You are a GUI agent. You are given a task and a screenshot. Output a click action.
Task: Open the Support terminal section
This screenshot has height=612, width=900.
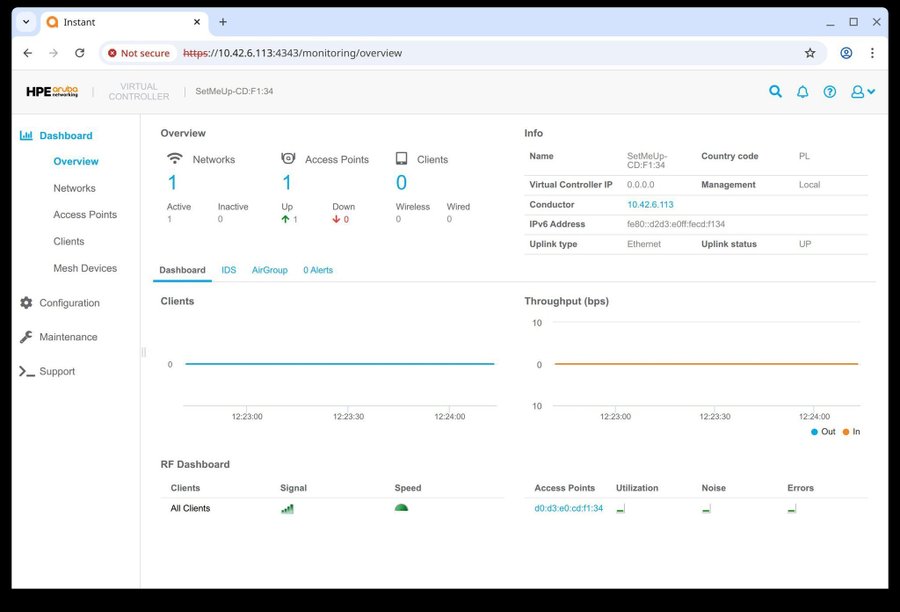[x=56, y=371]
